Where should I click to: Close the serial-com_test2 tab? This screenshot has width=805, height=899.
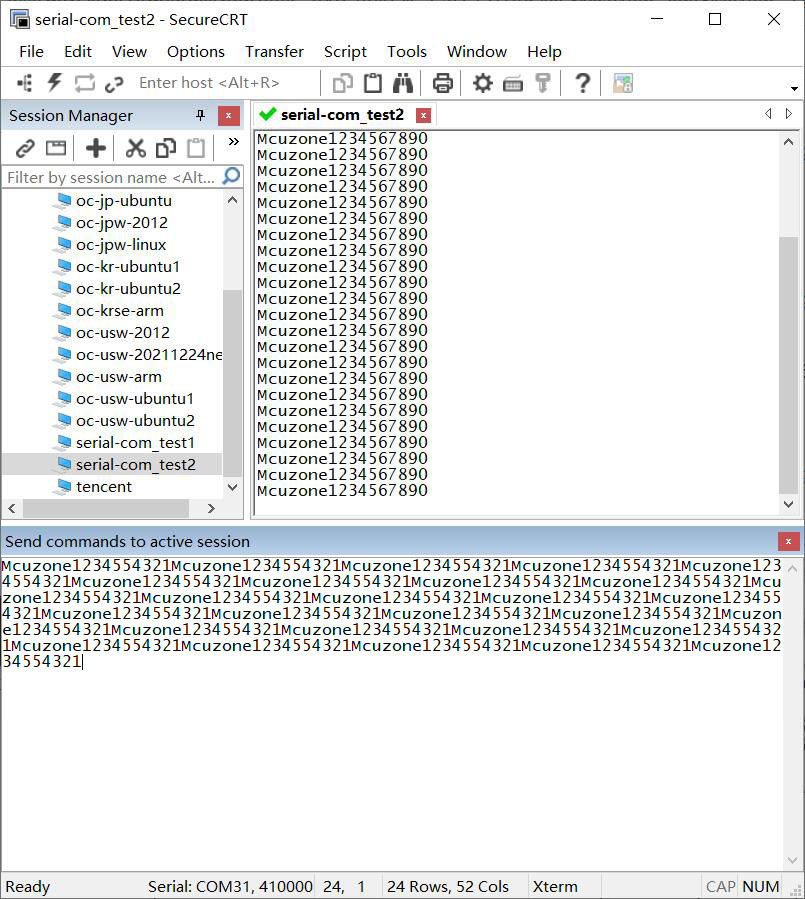point(423,115)
